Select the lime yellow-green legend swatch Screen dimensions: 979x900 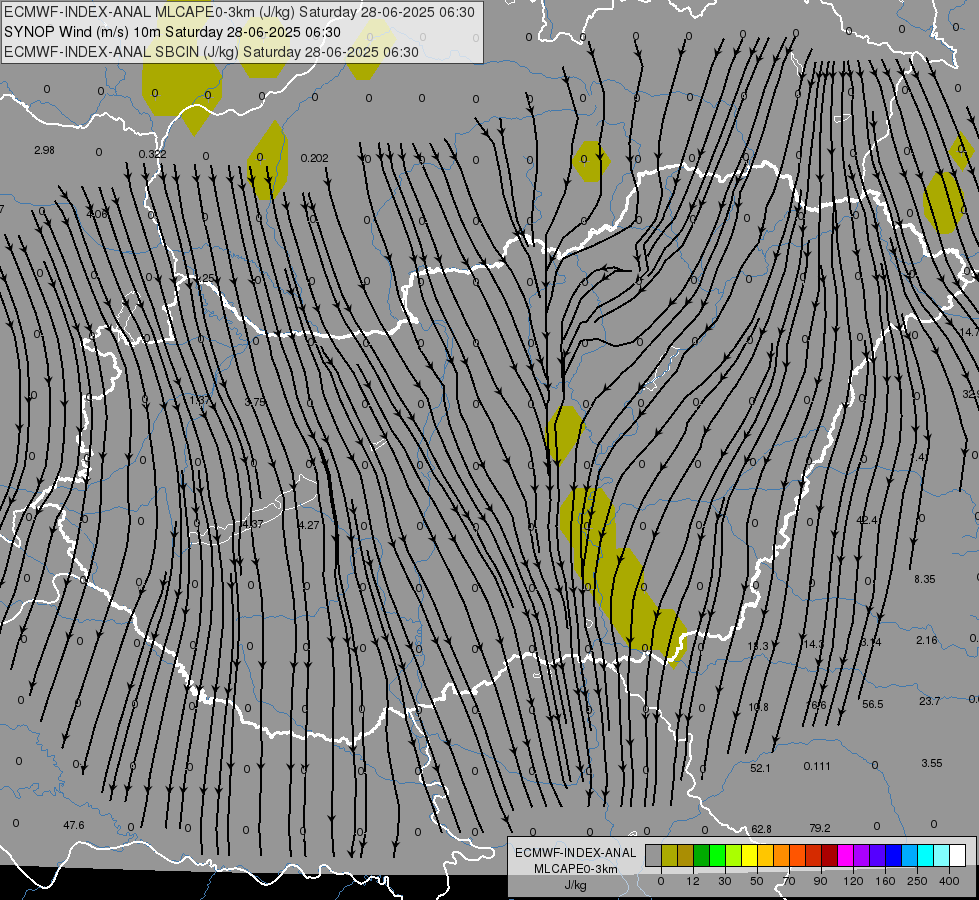734,855
